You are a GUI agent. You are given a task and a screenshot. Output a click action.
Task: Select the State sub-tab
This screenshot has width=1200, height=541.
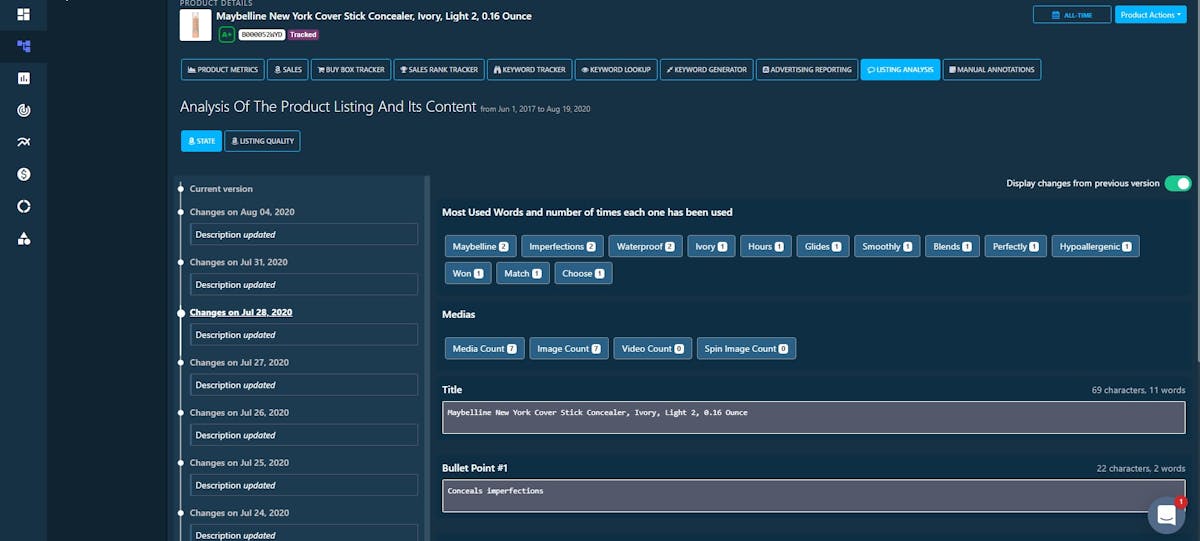[x=201, y=141]
